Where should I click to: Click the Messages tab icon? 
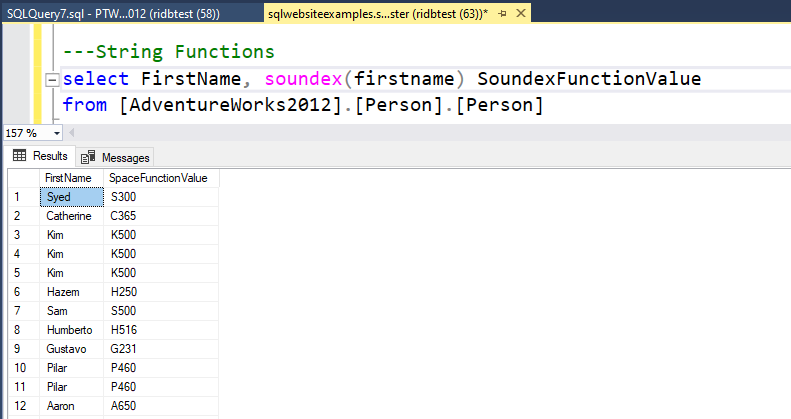pyautogui.click(x=88, y=157)
